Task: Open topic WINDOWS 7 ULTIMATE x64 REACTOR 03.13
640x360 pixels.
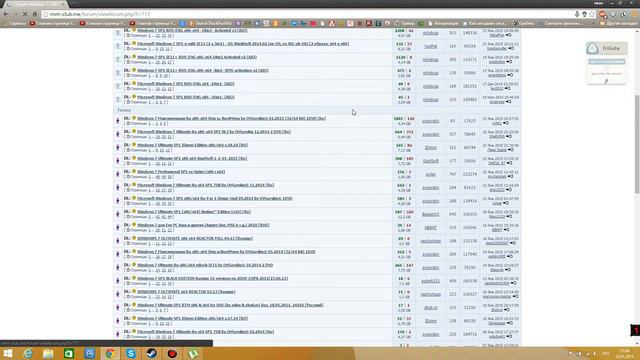Action: 186,292
